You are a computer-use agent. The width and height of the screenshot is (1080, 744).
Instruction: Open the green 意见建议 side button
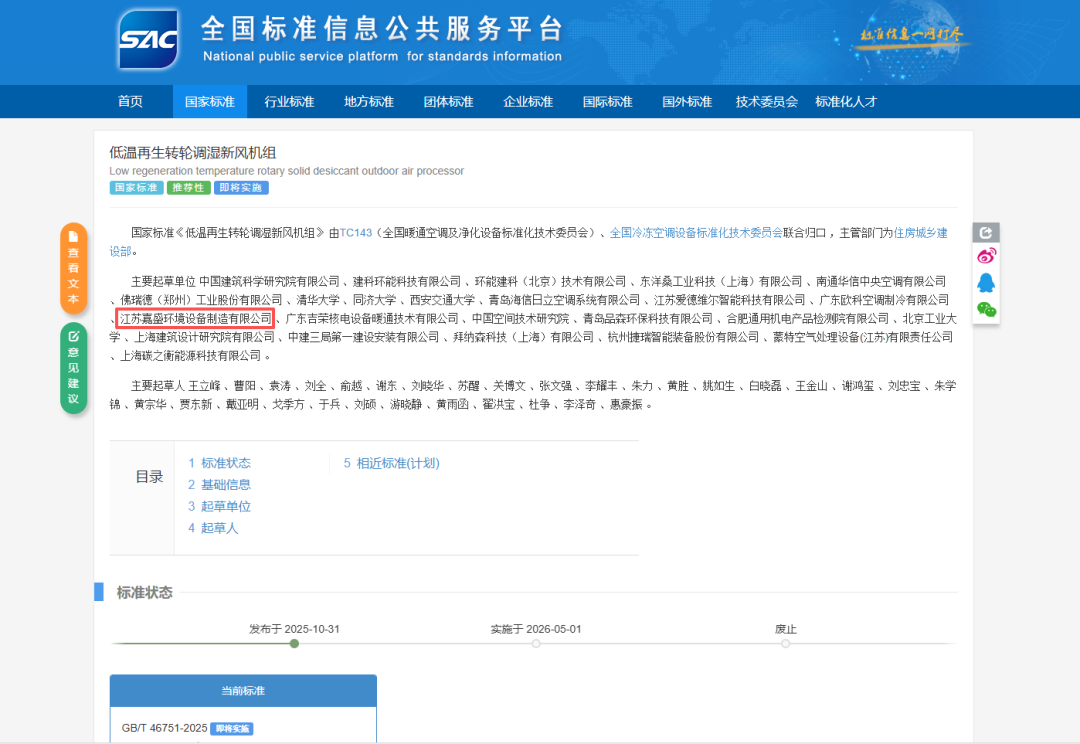[x=74, y=368]
